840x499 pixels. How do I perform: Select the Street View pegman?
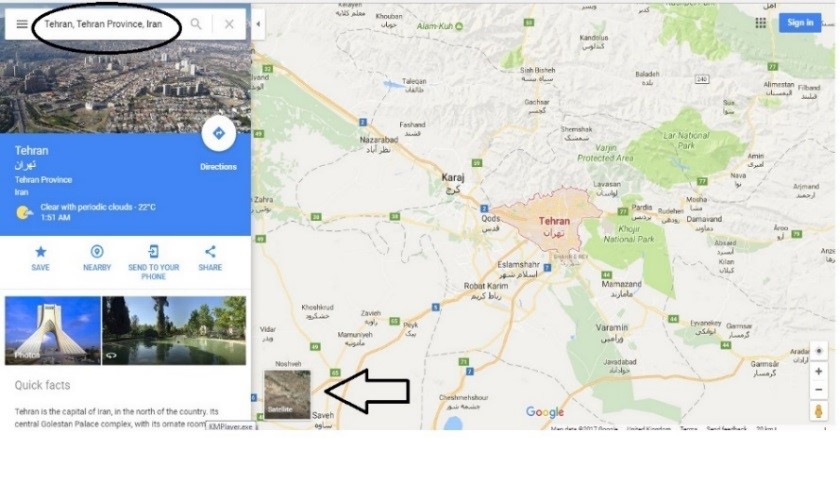(819, 412)
